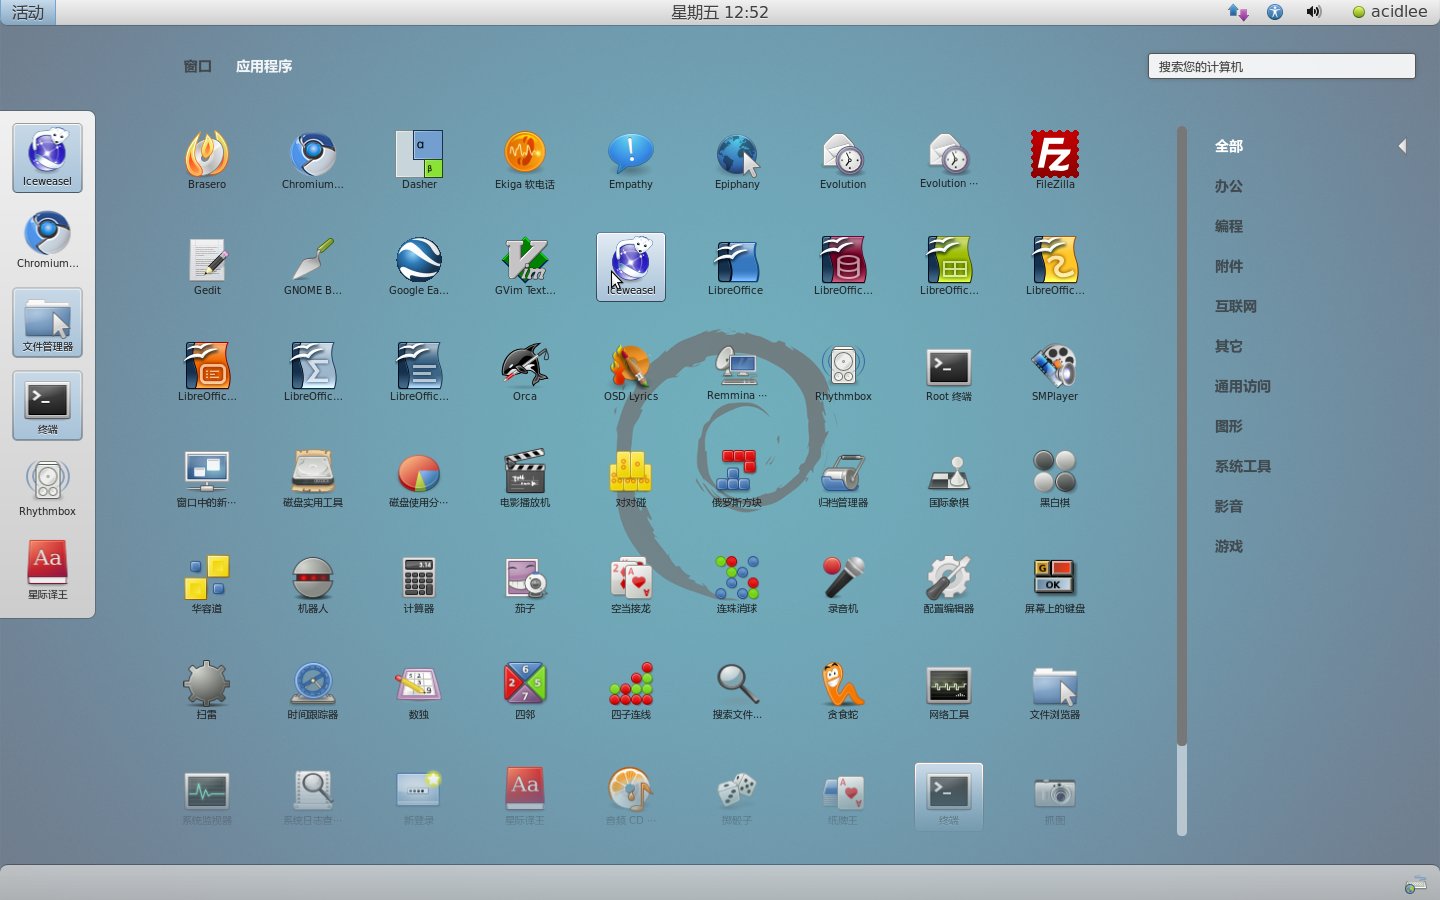This screenshot has height=900, width=1440.
Task: Open the clock showing 星期五 12:52
Action: point(720,12)
